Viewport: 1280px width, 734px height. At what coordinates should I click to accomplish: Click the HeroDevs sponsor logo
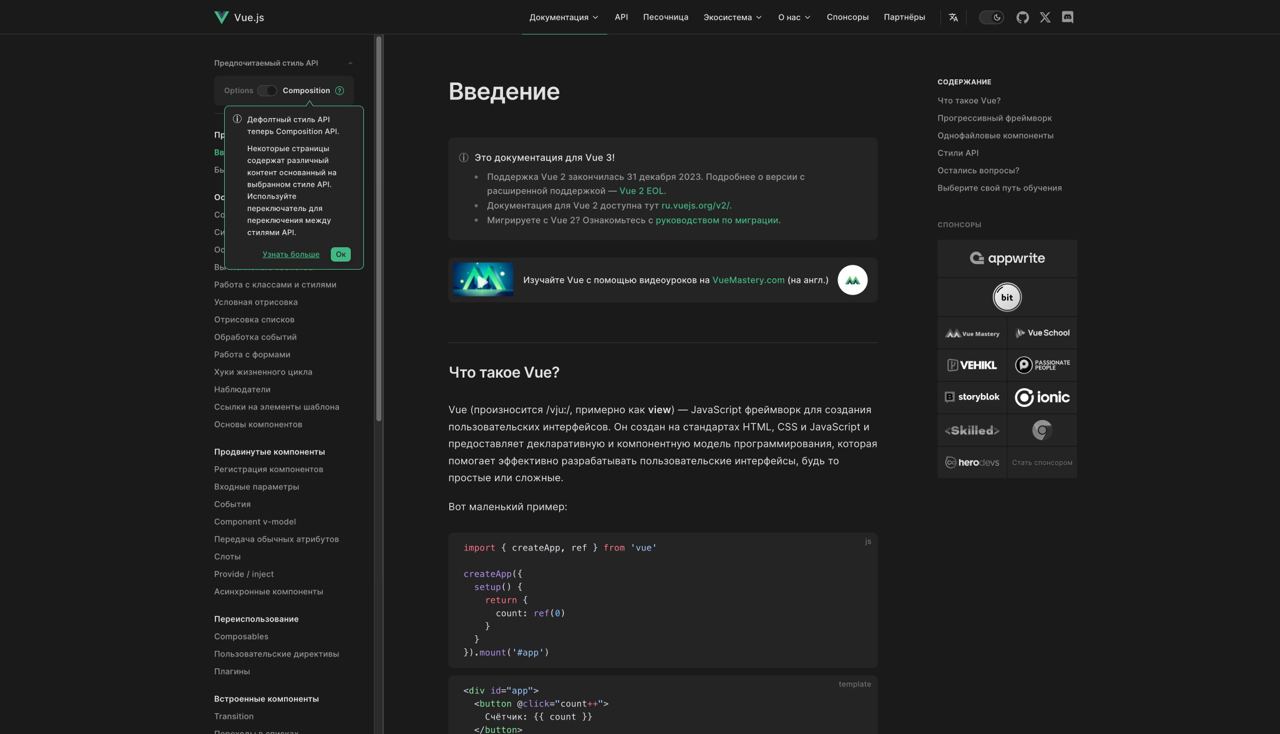[972, 462]
